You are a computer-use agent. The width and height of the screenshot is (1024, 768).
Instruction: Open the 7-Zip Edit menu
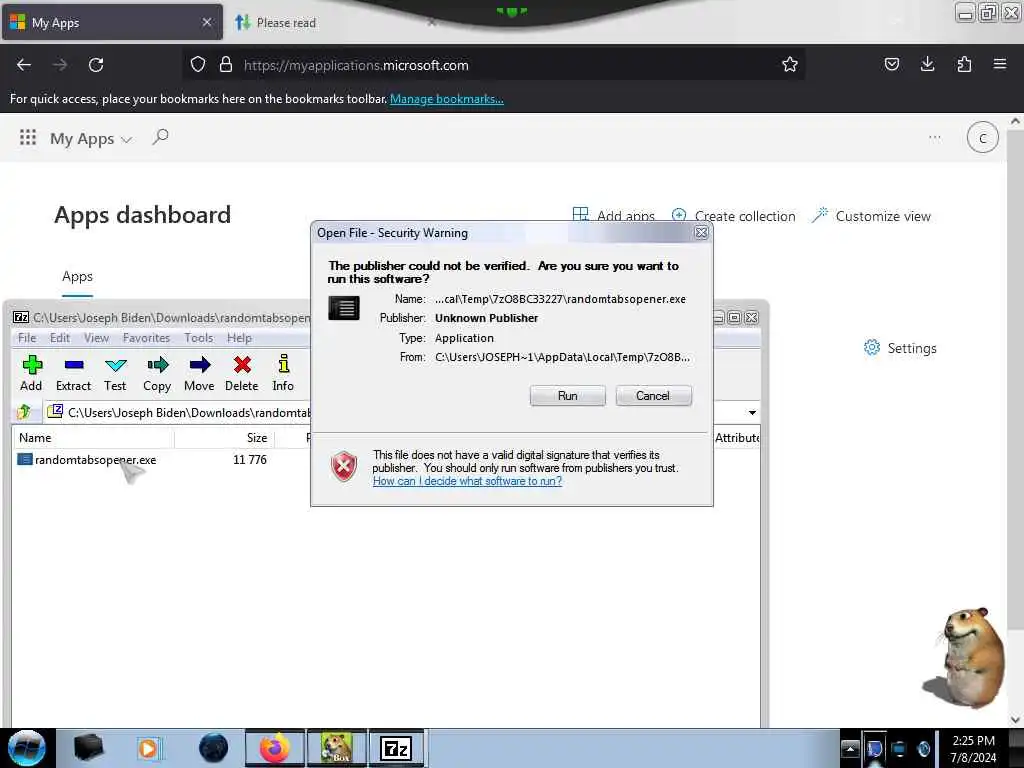[x=59, y=338]
